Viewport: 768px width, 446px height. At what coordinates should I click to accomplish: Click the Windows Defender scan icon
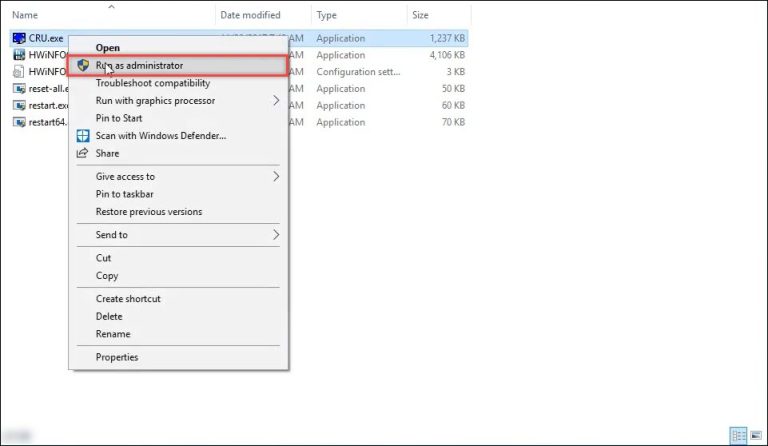(x=83, y=135)
